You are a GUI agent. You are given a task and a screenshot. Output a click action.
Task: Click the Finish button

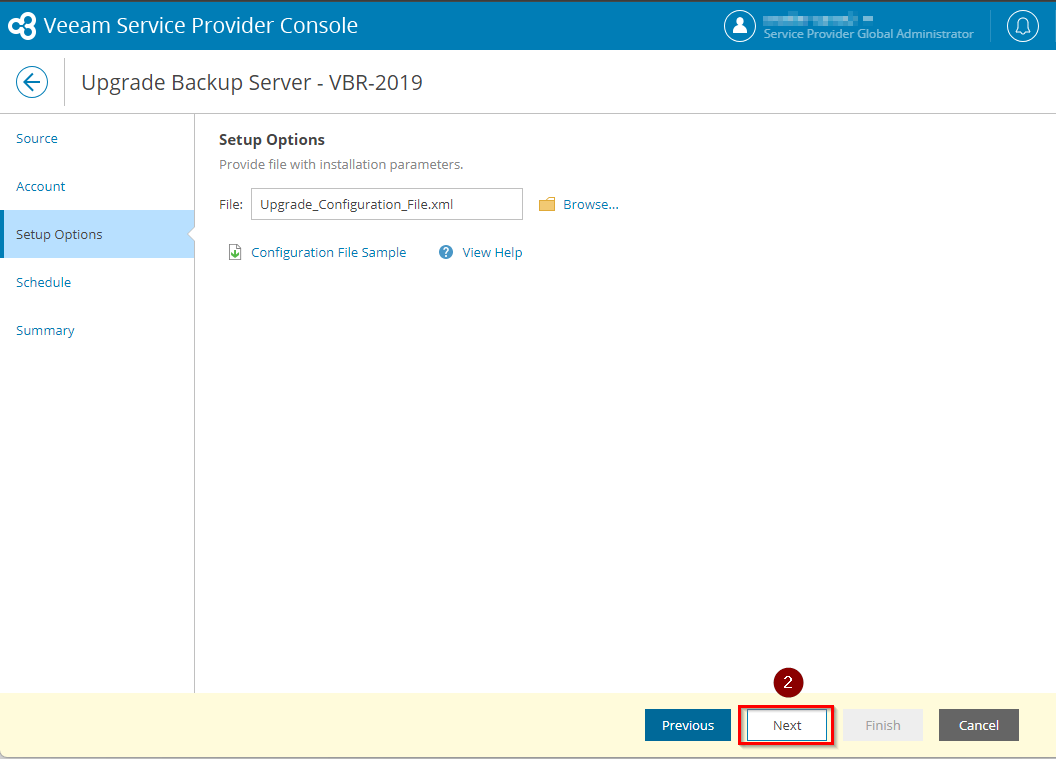[883, 725]
